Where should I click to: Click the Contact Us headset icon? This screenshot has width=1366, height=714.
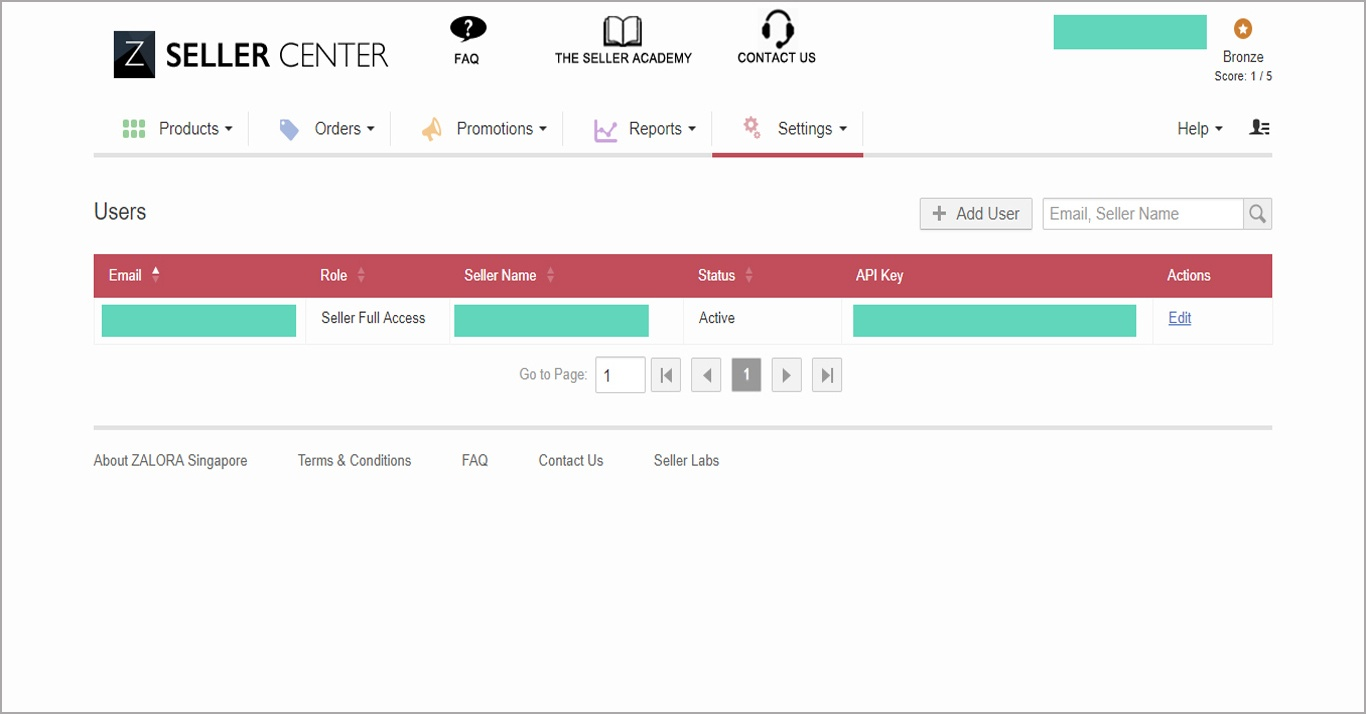777,28
